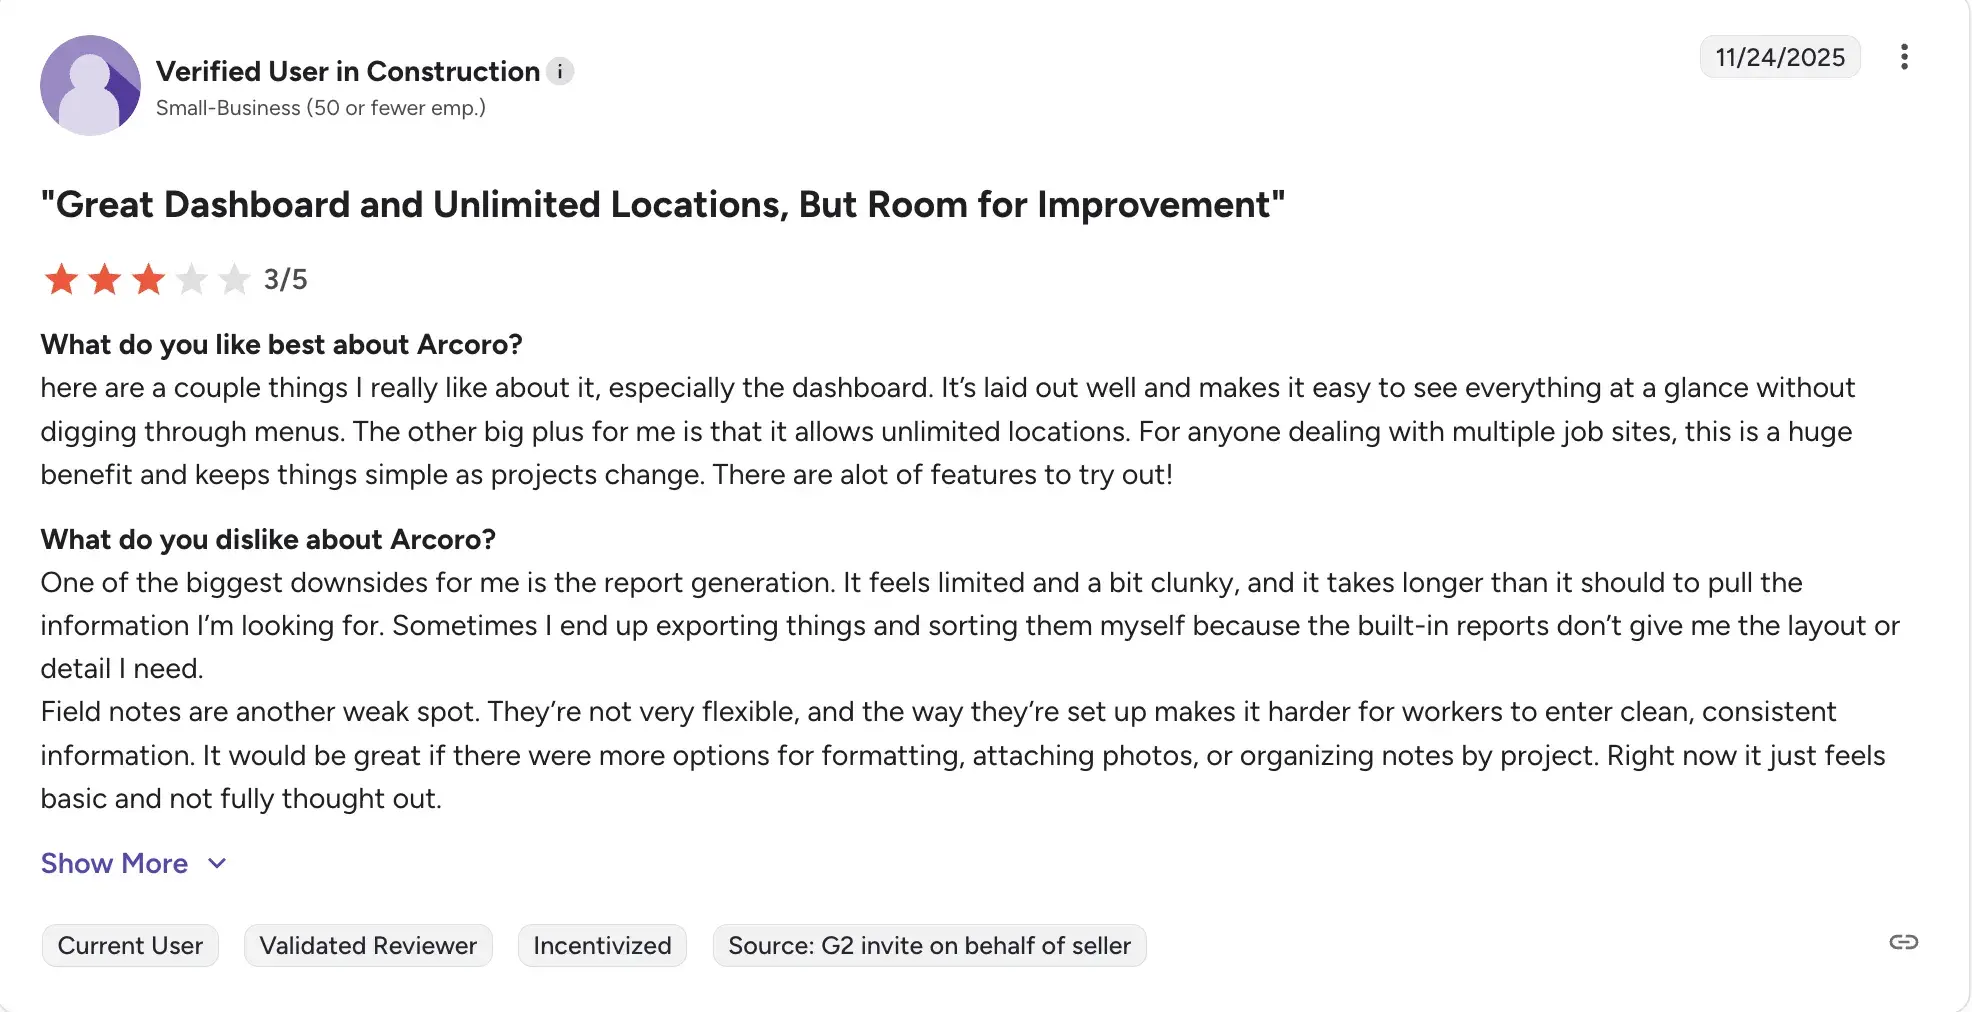
Task: Click the Incentivized tag
Action: [x=602, y=946]
